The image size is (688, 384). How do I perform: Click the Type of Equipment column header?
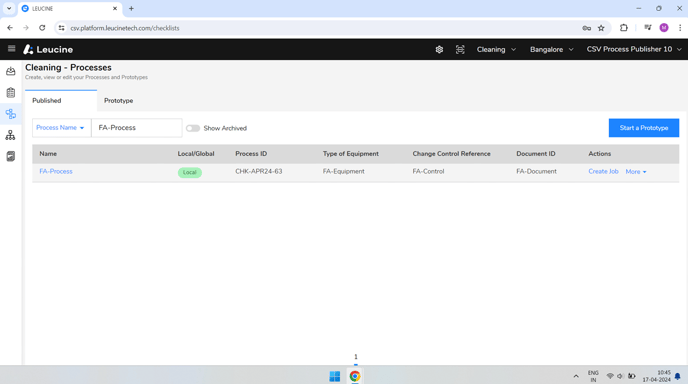351,154
